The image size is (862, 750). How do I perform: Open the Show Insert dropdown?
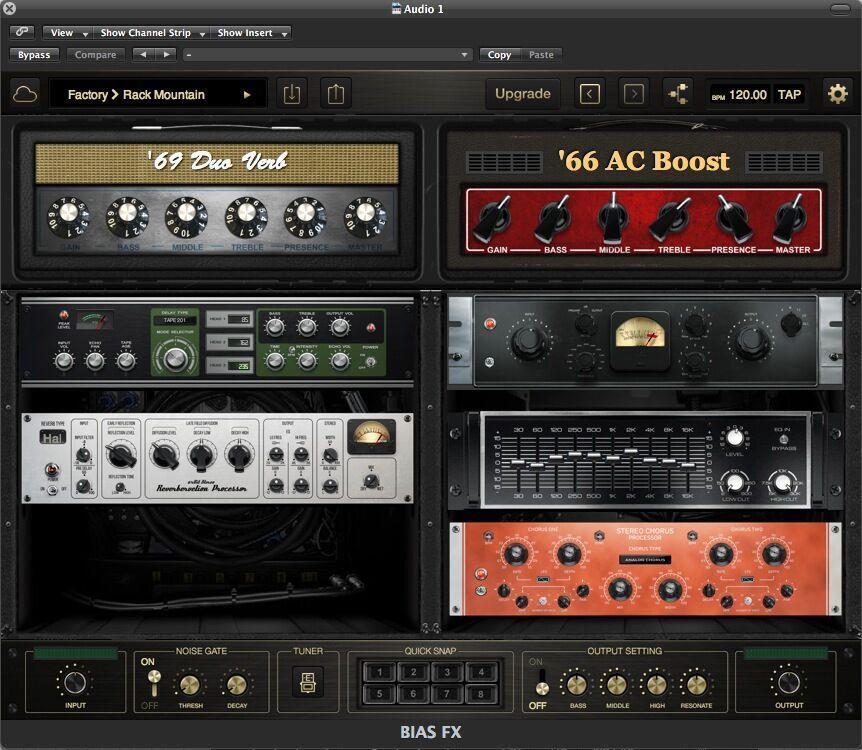point(251,32)
